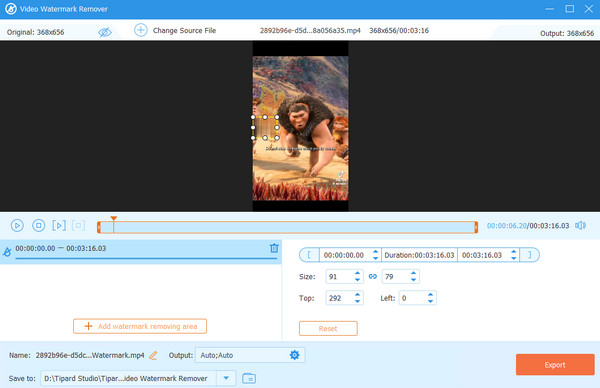Open the output folder with folder icon
This screenshot has width=600, height=388.
[249, 378]
